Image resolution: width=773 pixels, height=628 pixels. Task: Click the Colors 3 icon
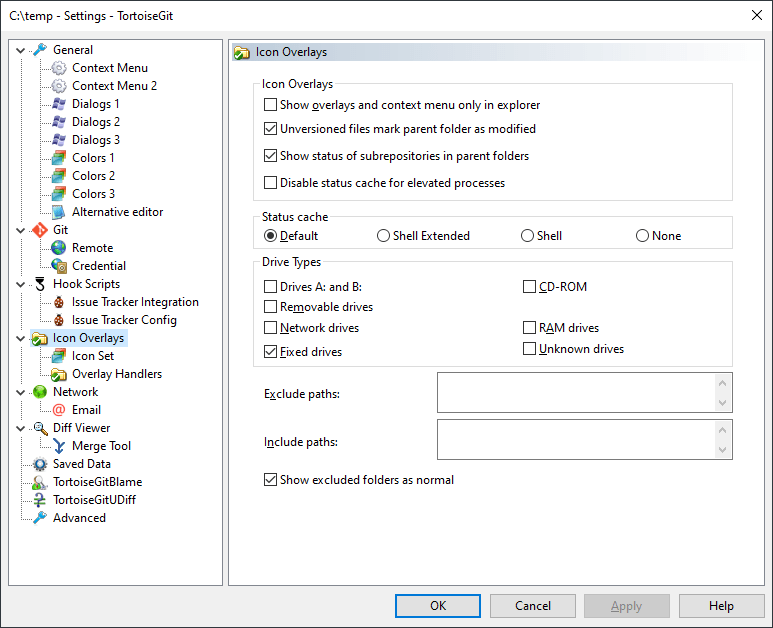tap(59, 194)
